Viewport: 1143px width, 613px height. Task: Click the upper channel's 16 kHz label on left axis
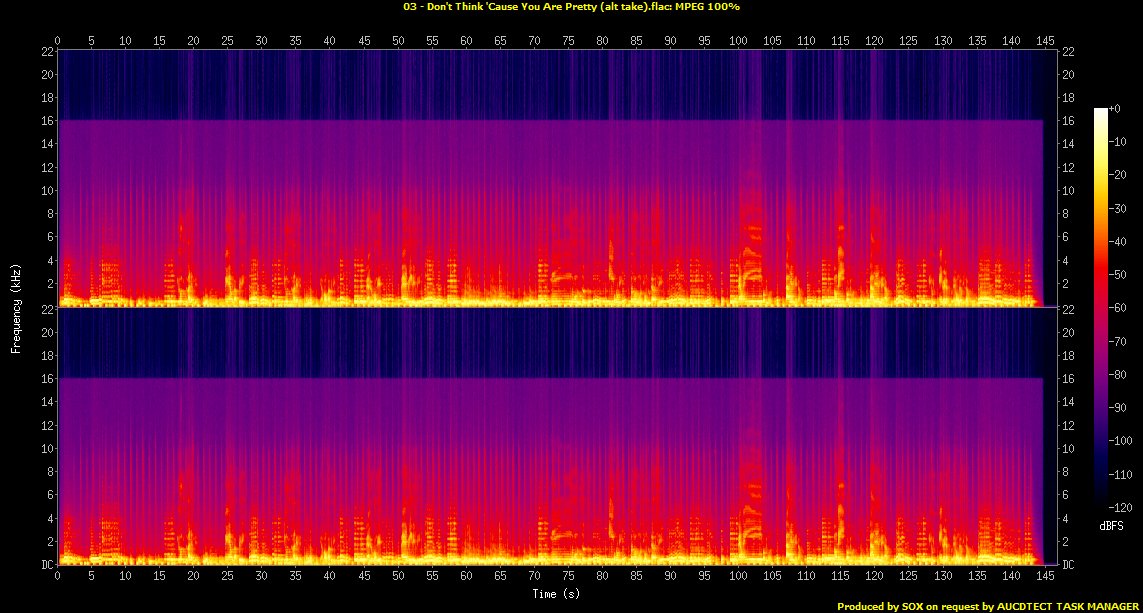(x=47, y=121)
